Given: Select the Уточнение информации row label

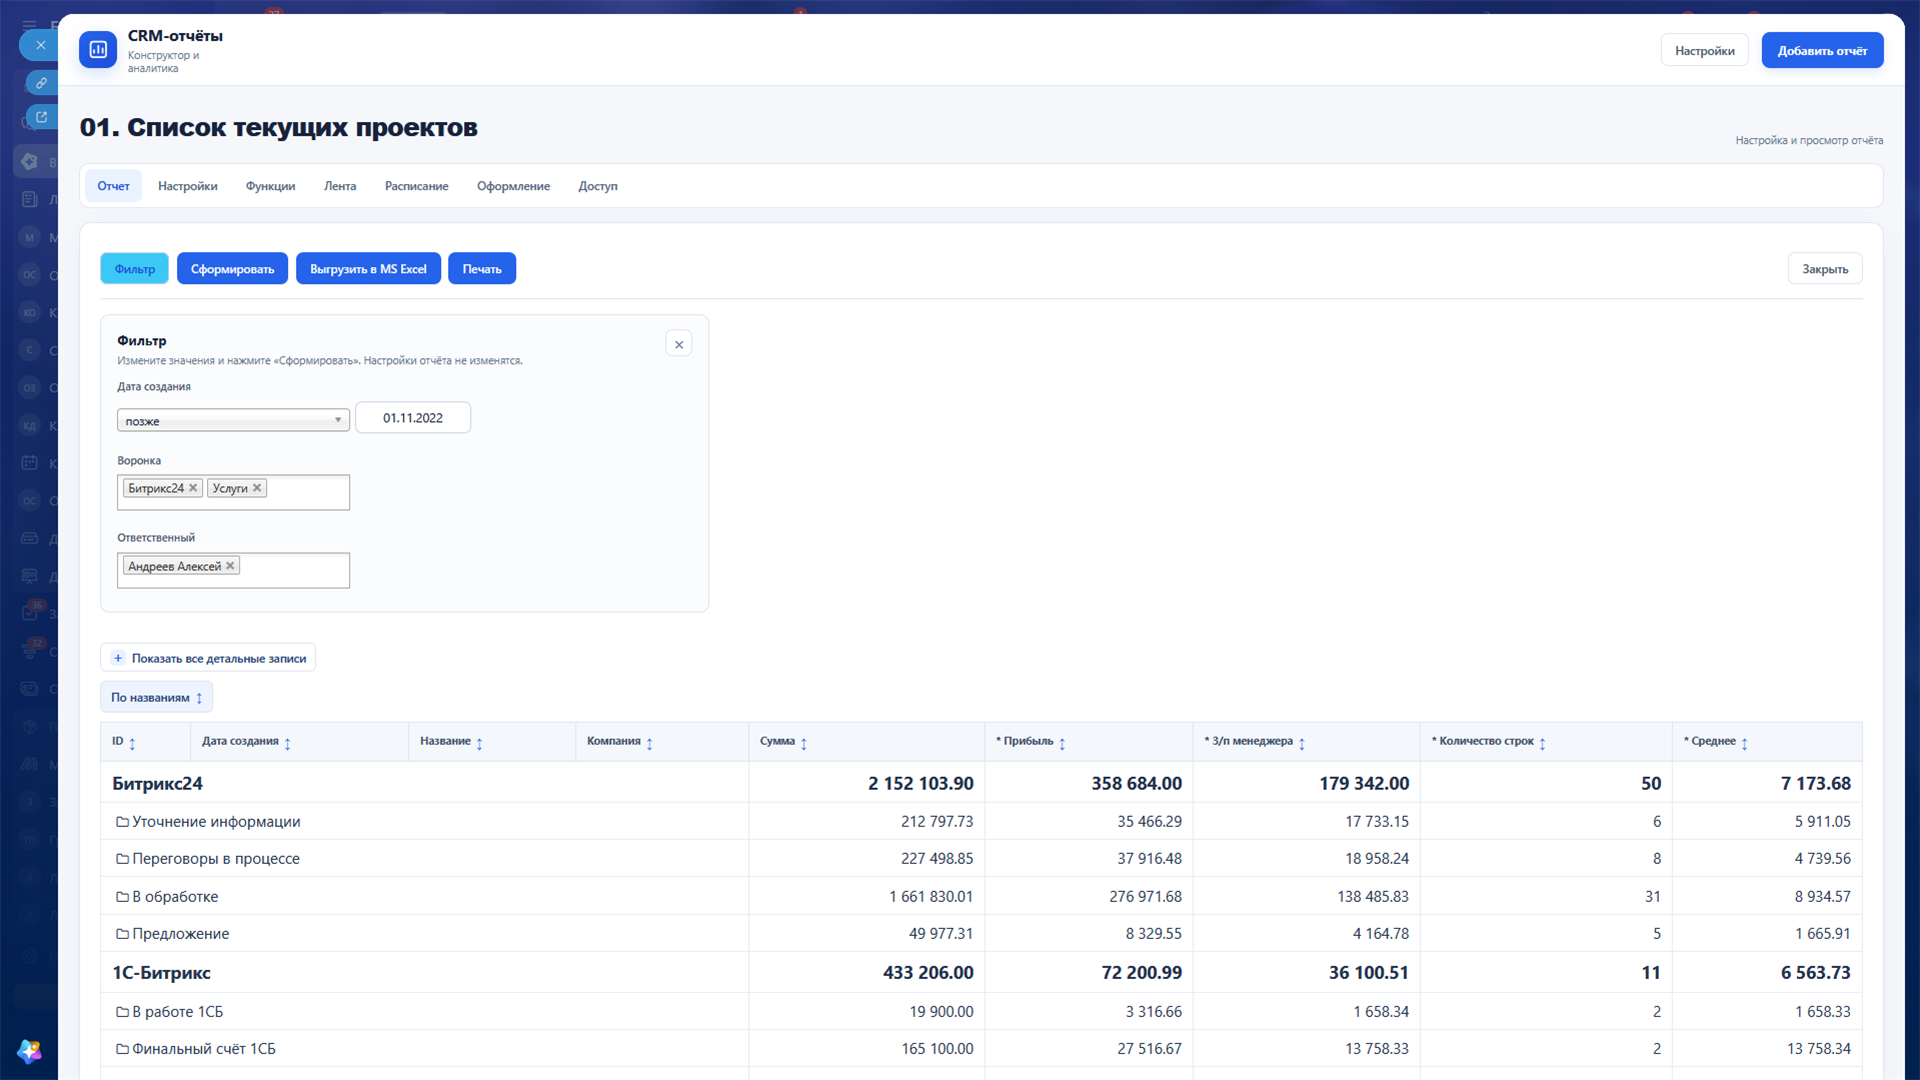Looking at the screenshot, I should coord(216,822).
